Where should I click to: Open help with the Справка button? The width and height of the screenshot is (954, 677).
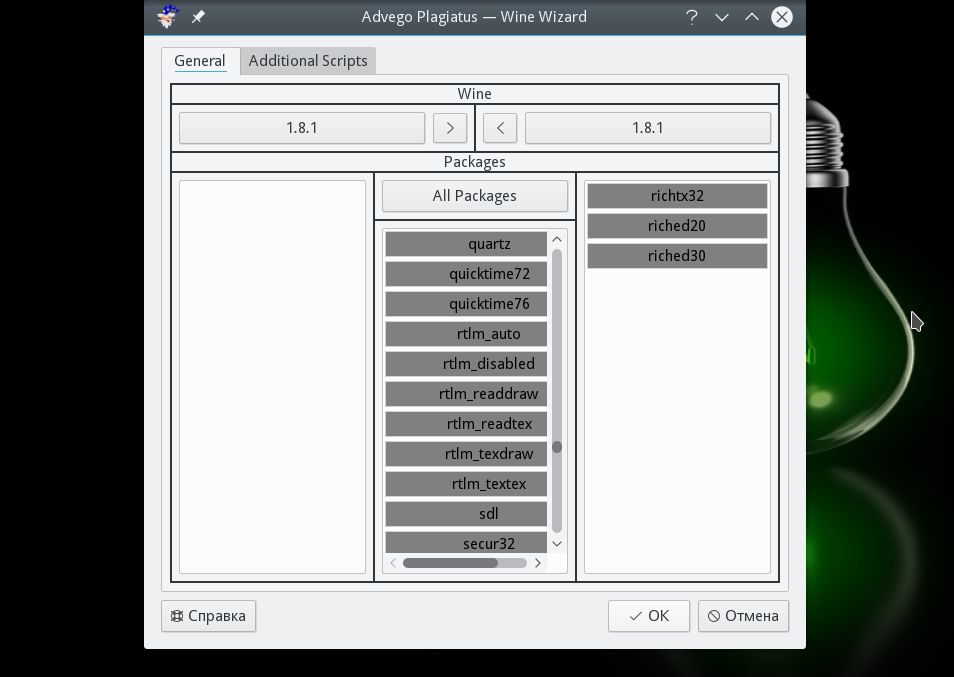coord(208,616)
